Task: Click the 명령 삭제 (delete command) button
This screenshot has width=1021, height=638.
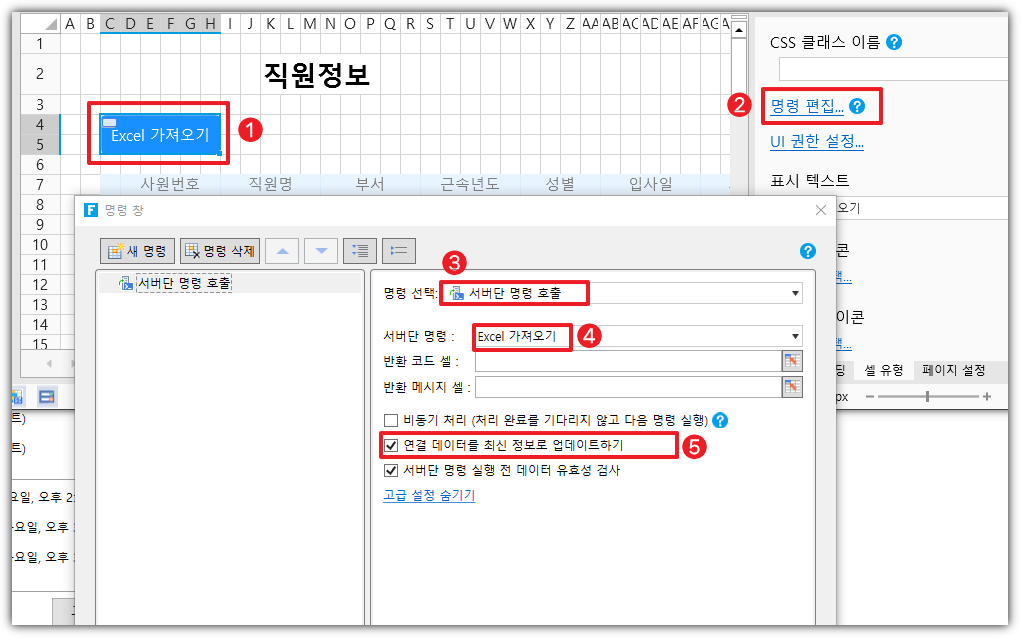Action: pyautogui.click(x=219, y=251)
